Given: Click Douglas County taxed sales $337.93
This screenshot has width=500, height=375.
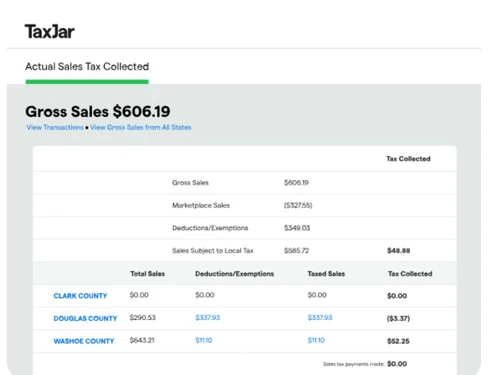Looking at the screenshot, I should point(320,317).
